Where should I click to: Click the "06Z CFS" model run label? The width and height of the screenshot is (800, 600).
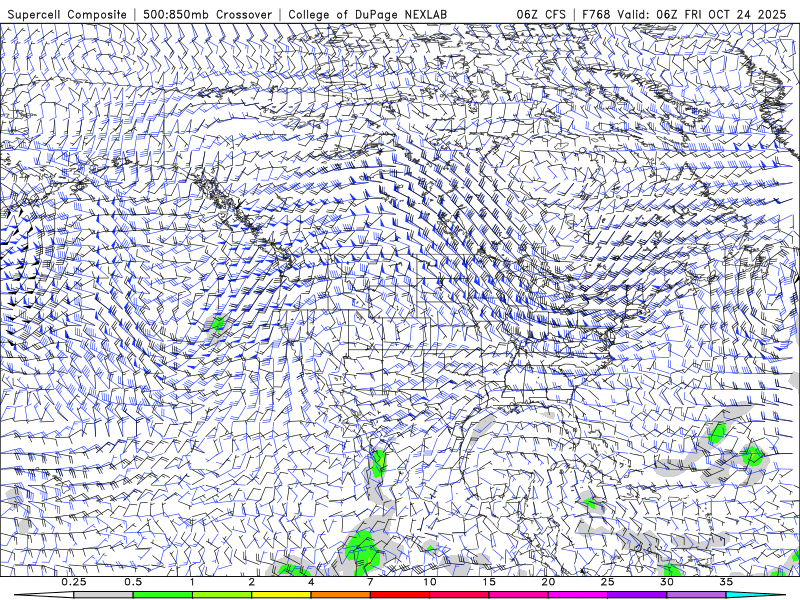[x=541, y=14]
